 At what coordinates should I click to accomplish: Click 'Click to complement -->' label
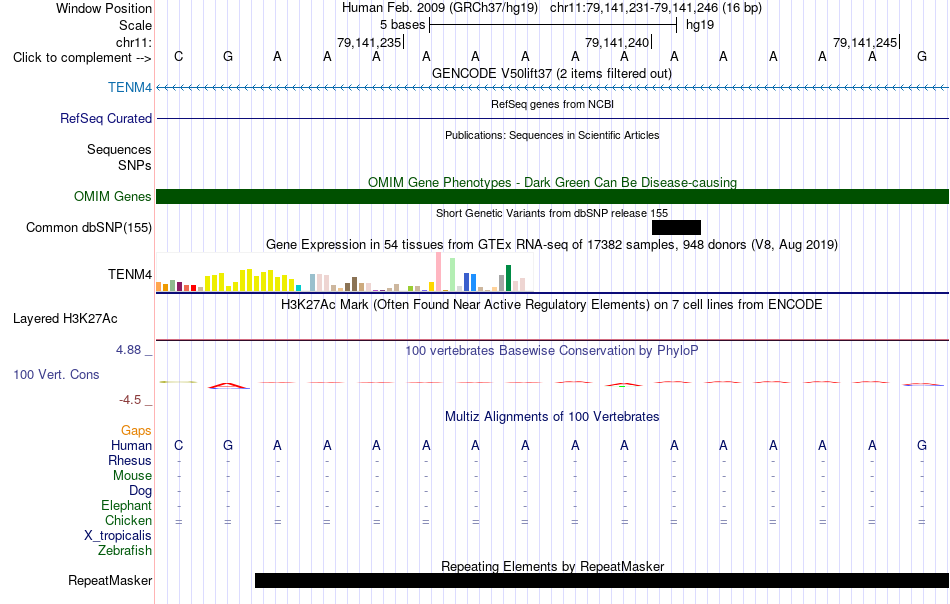coord(82,58)
